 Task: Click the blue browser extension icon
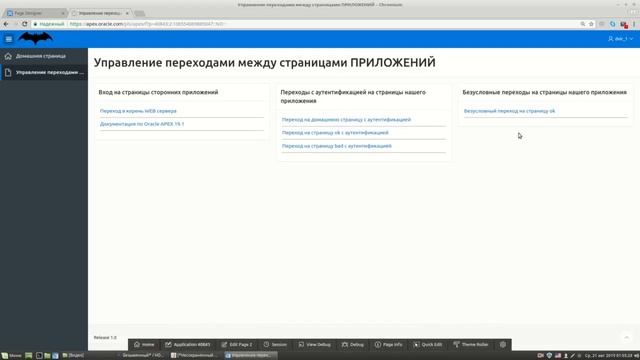(x=613, y=24)
